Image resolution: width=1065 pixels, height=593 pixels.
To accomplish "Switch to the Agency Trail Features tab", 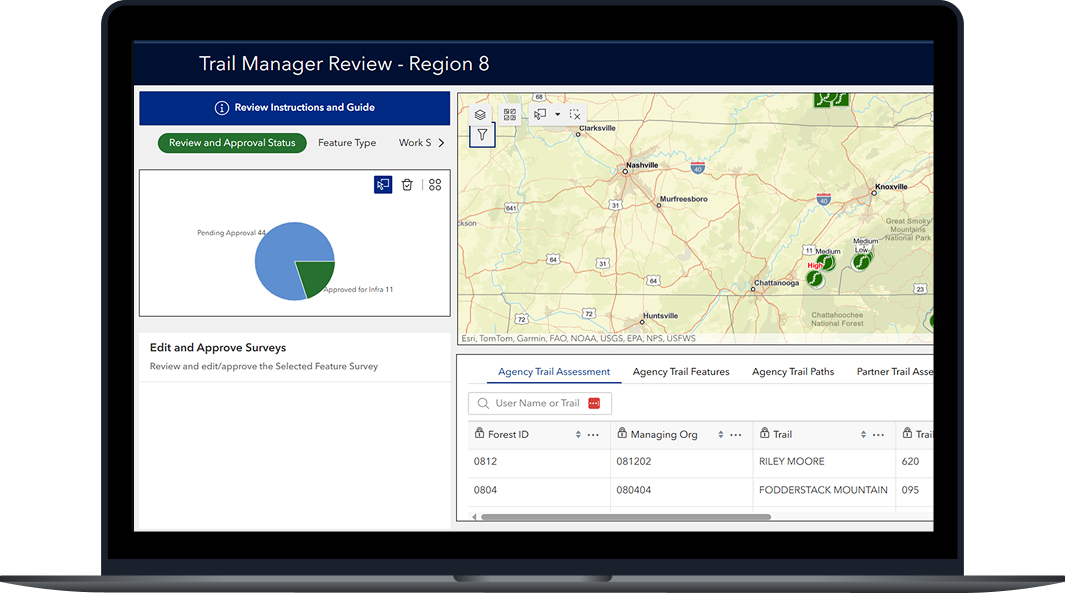I will [x=681, y=371].
